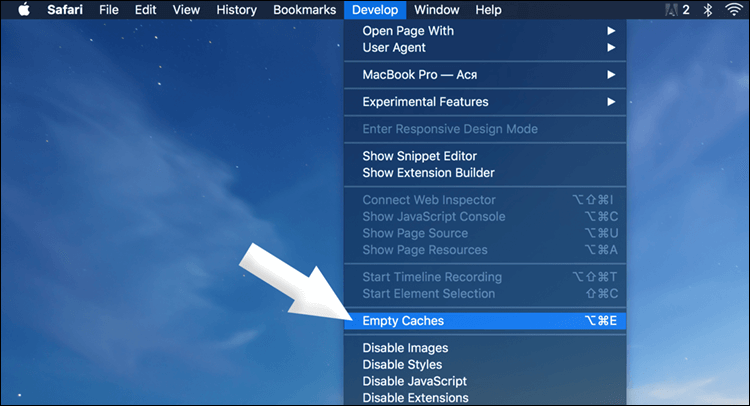Choose Connect Web Inspector

coord(485,200)
